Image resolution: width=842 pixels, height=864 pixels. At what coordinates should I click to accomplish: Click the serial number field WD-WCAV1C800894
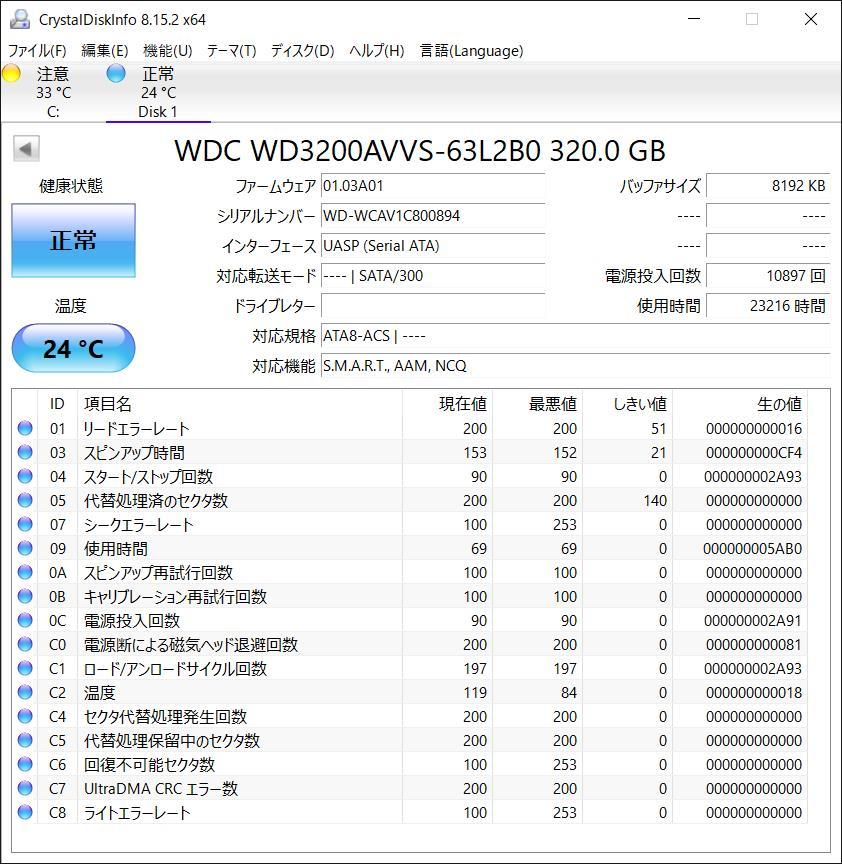[x=433, y=215]
